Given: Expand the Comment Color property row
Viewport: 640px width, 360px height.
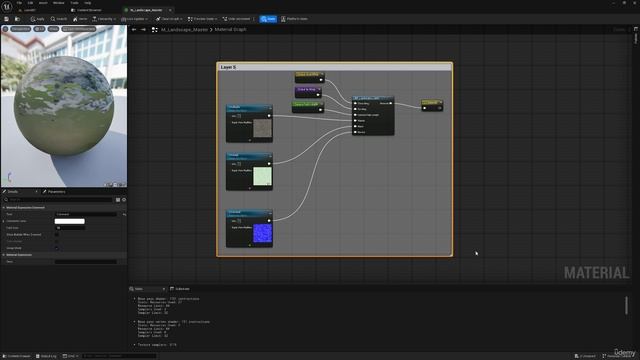Looking at the screenshot, I should pyautogui.click(x=4, y=221).
